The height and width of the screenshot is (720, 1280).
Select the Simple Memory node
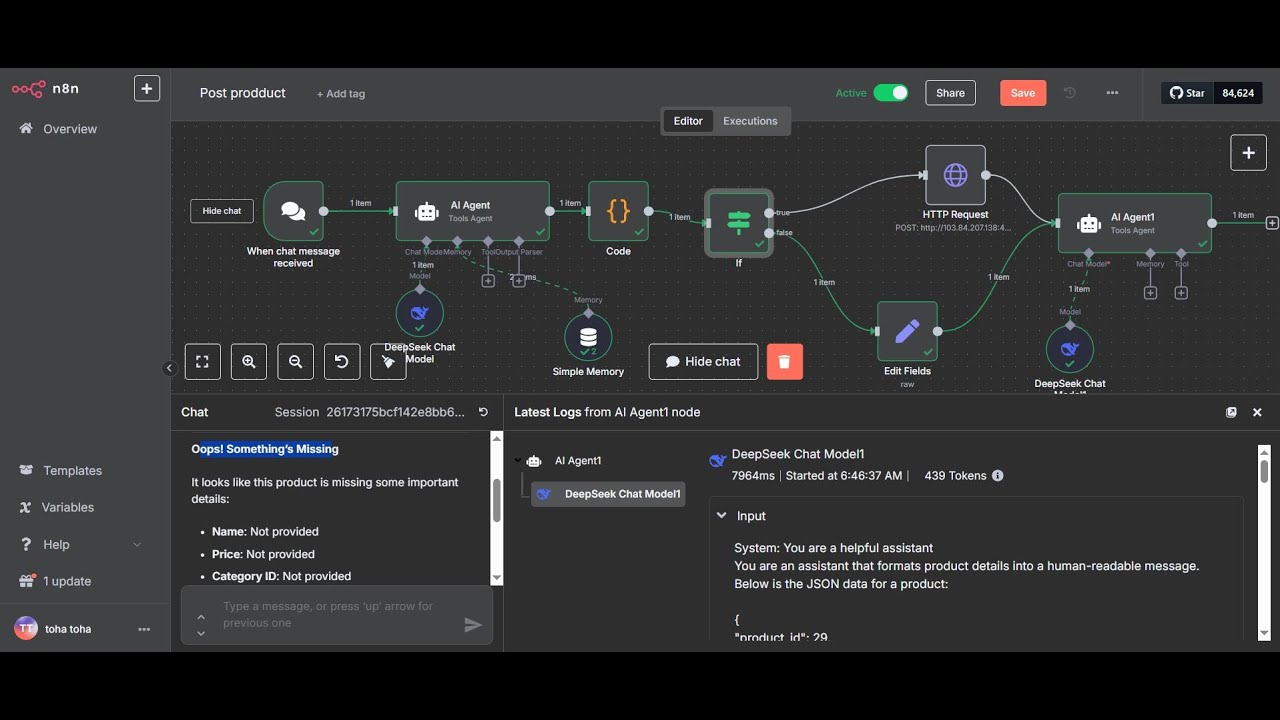588,338
